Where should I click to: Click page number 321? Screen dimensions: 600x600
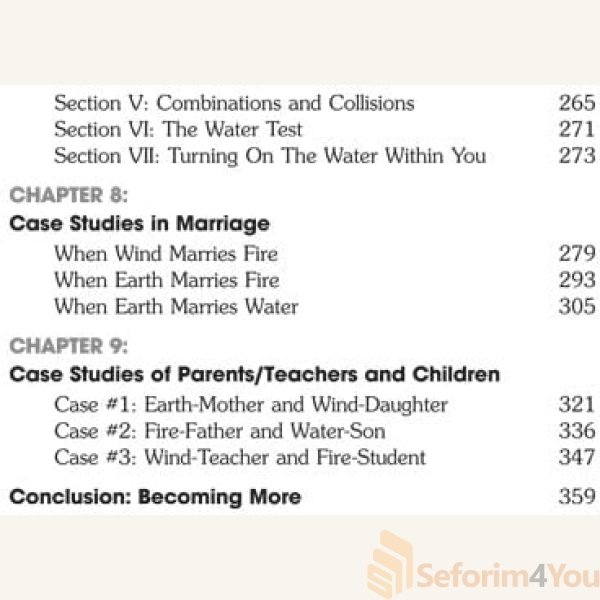tap(576, 405)
